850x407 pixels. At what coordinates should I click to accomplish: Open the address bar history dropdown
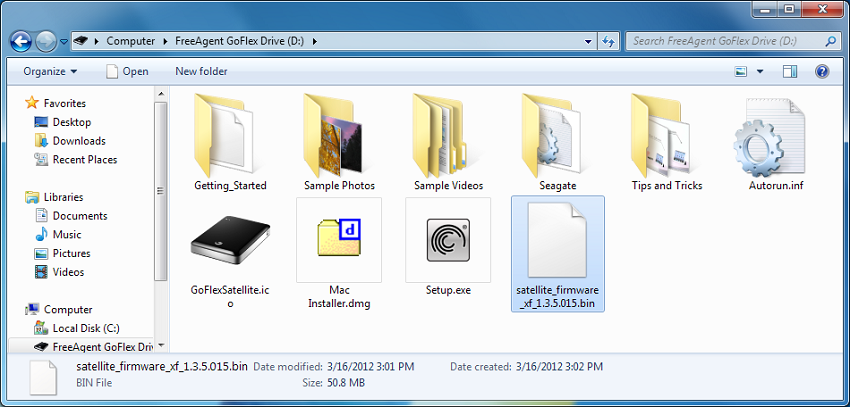tap(589, 41)
